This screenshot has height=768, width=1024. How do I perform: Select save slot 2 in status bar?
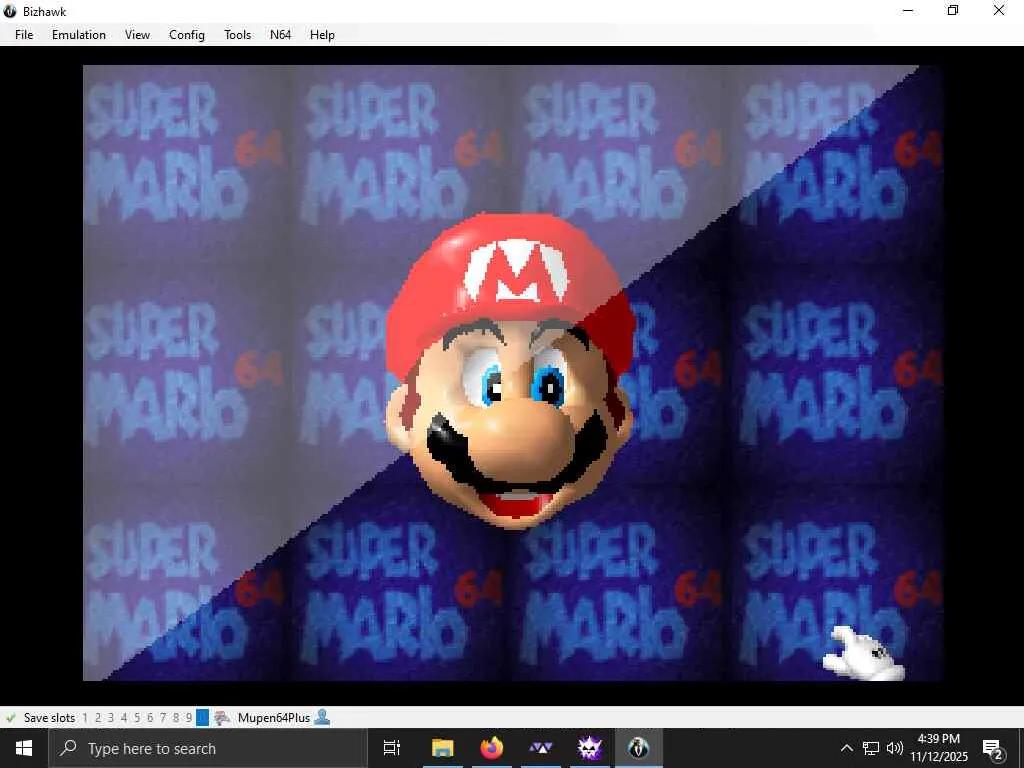pos(98,718)
